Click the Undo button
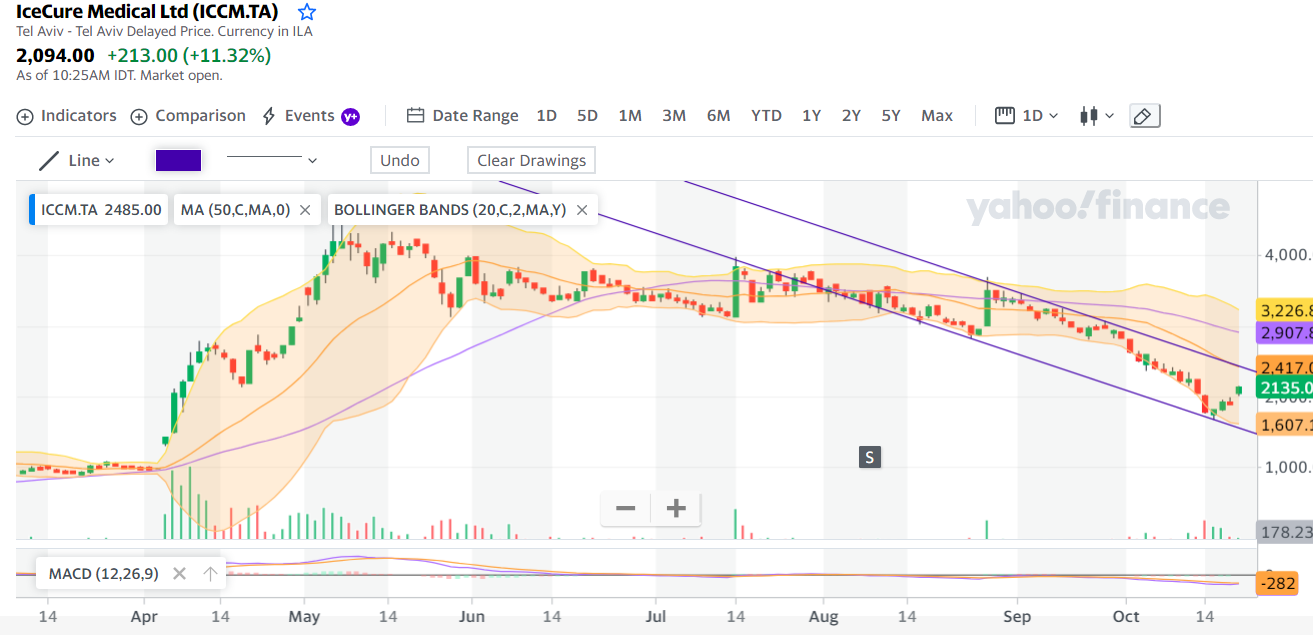The image size is (1313, 635). (x=400, y=160)
